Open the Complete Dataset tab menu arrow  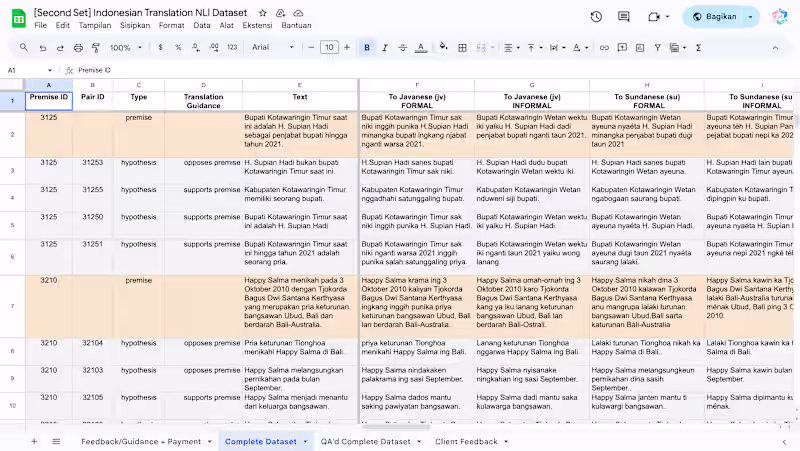[306, 441]
